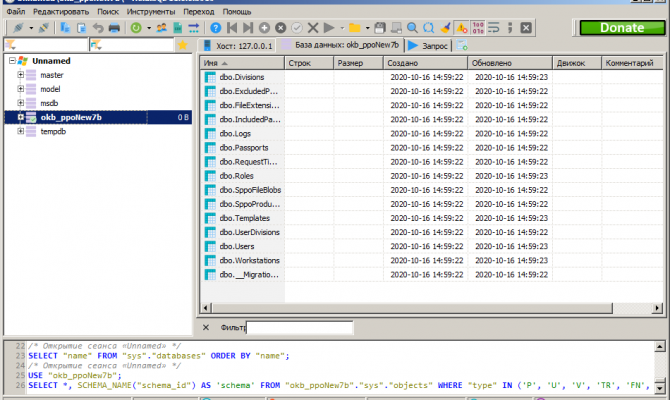The height and width of the screenshot is (400, 670).
Task: Expand the msdb database node
Action: [21, 103]
